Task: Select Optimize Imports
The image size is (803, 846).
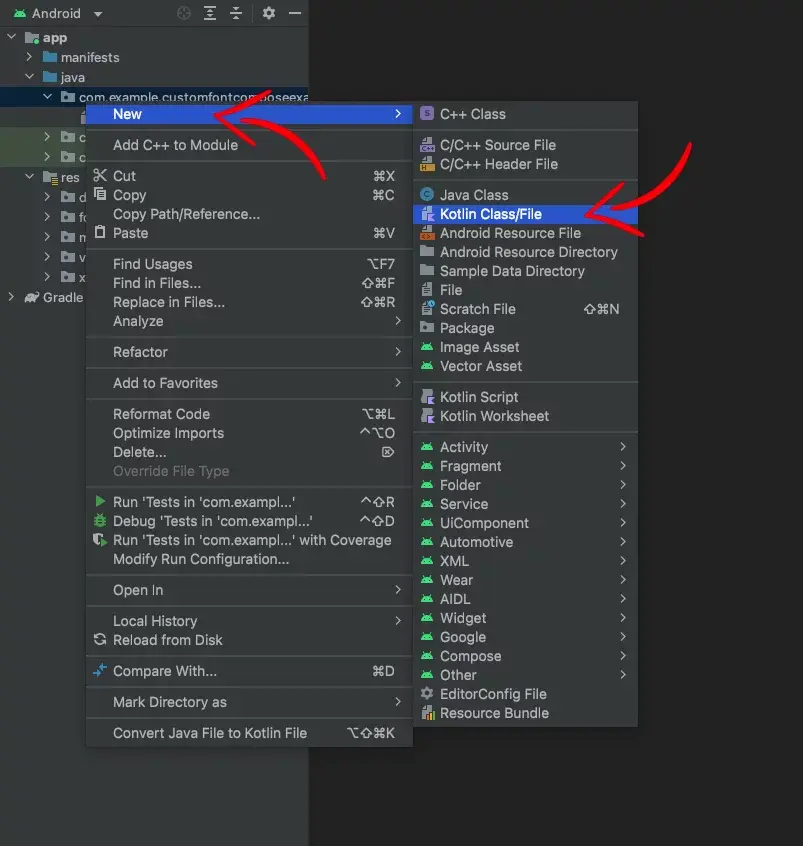Action: tap(249, 433)
